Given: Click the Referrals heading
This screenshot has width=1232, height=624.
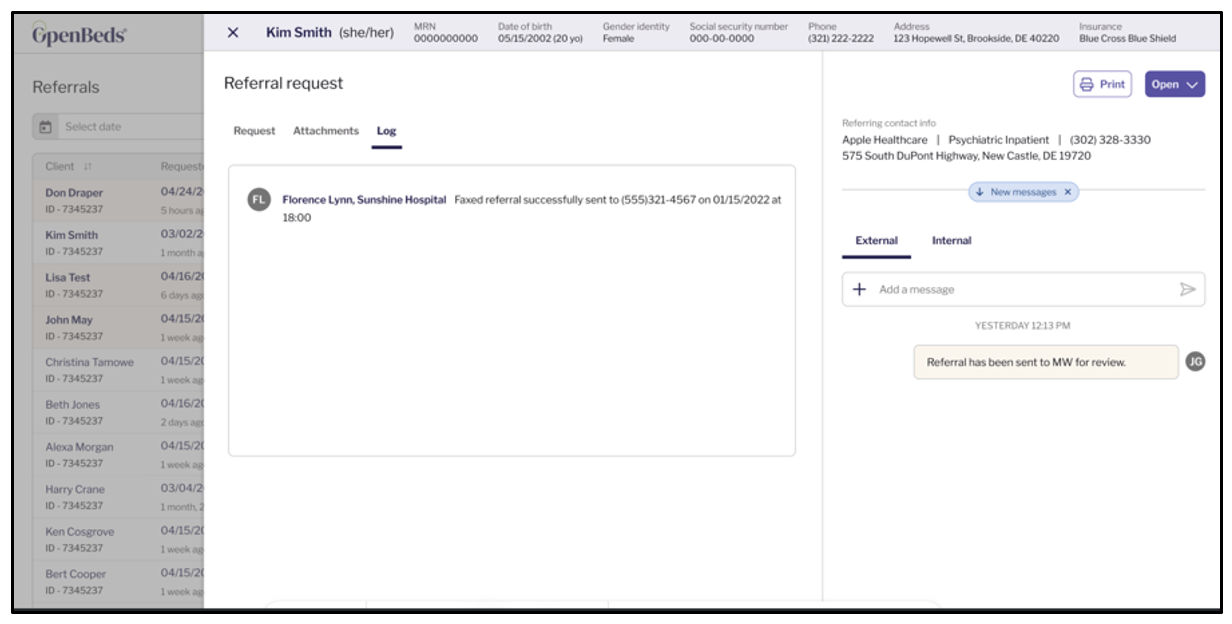Looking at the screenshot, I should (66, 87).
